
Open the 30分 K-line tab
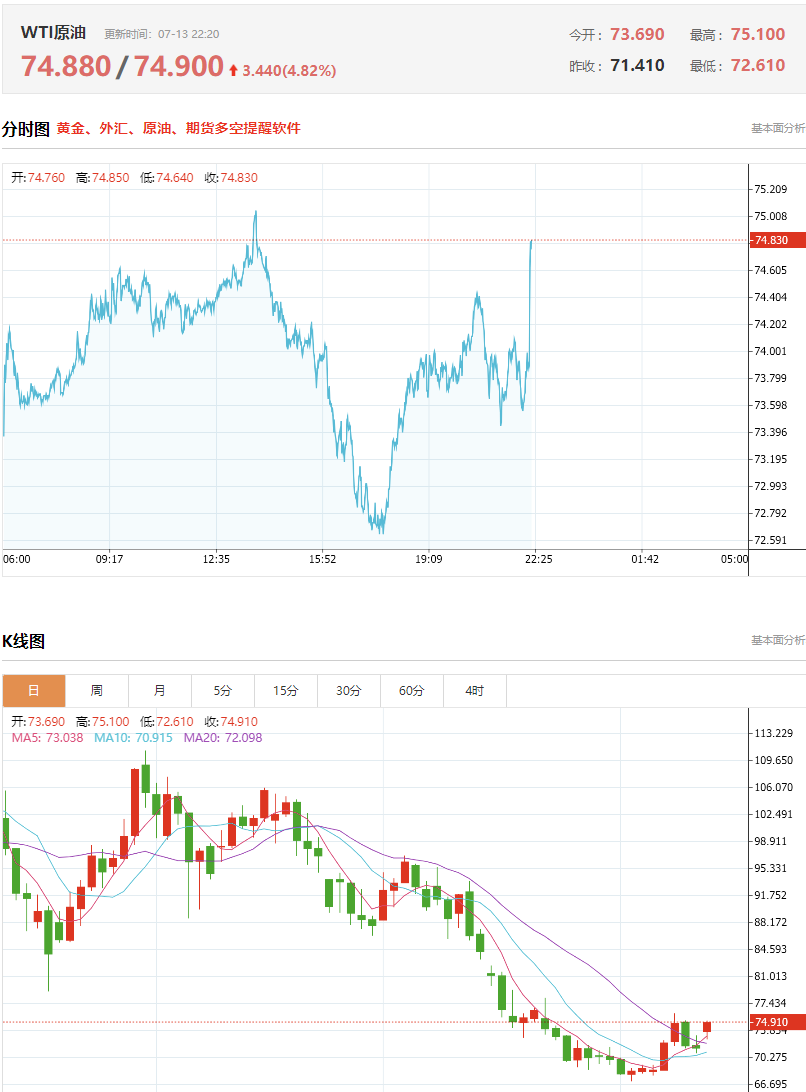tap(349, 691)
